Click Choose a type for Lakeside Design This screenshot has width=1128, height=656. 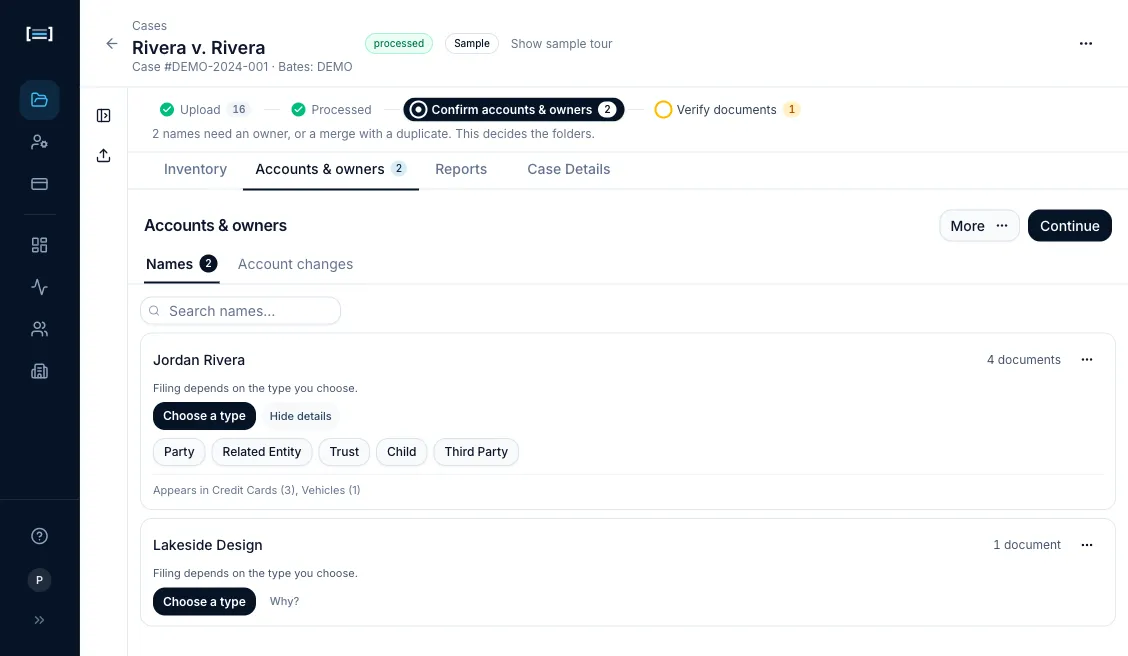[204, 601]
